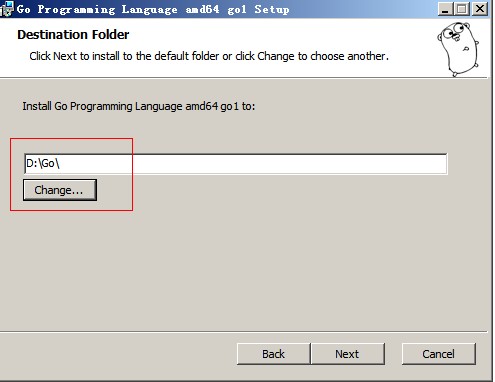495x382 pixels.
Task: Cancel the Go setup
Action: pos(439,354)
